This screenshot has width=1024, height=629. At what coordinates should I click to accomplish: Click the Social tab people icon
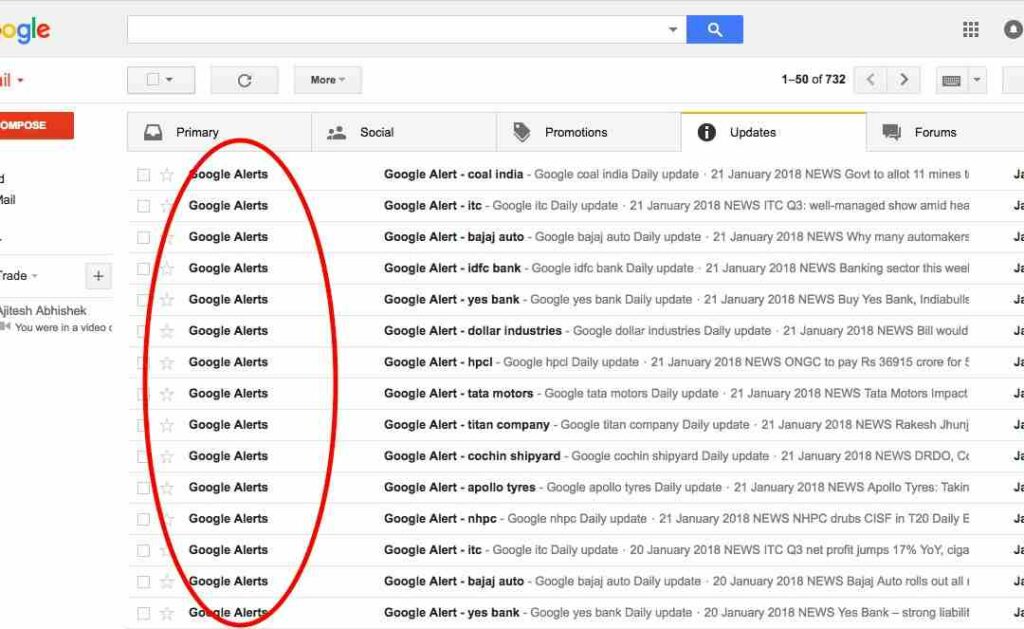pyautogui.click(x=333, y=131)
